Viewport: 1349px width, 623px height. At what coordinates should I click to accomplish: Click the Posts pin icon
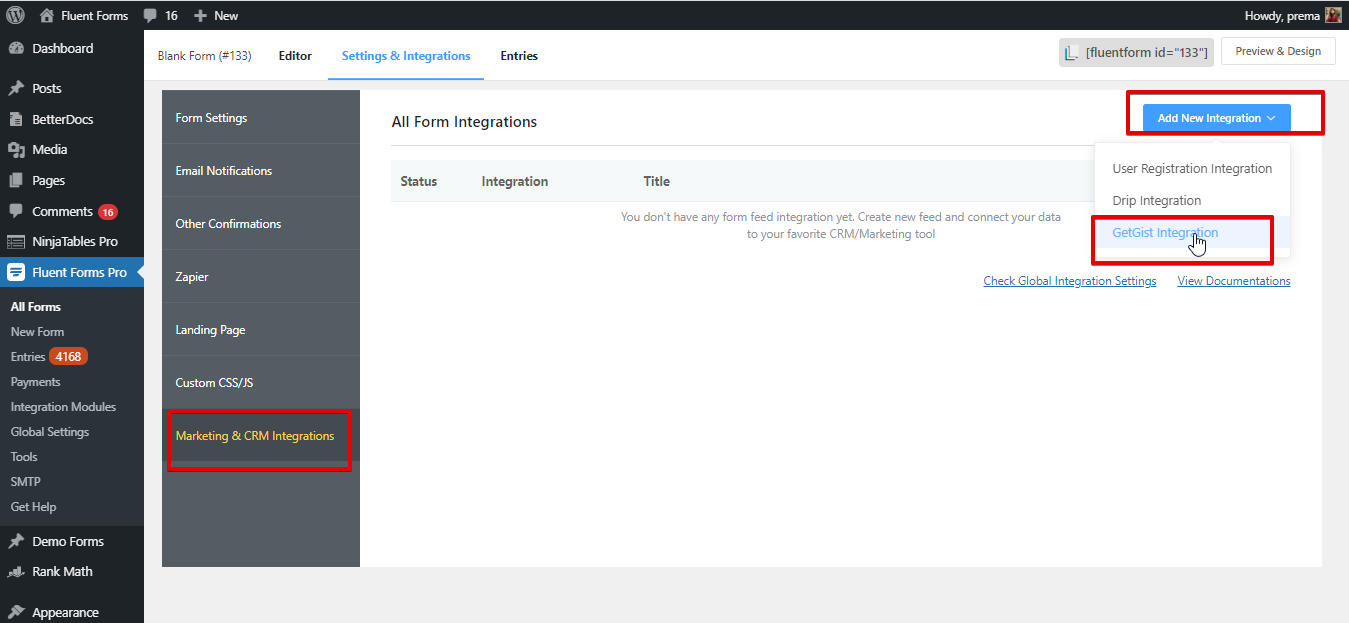coord(16,88)
